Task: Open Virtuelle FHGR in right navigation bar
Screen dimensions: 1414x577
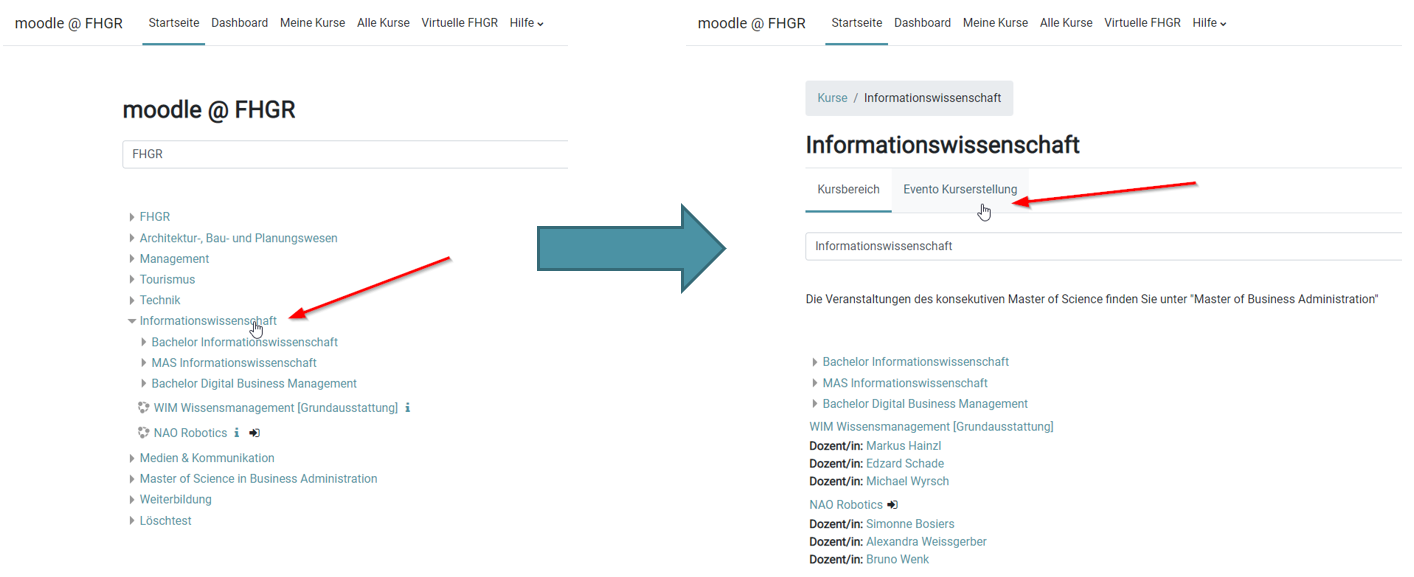Action: (x=1142, y=23)
